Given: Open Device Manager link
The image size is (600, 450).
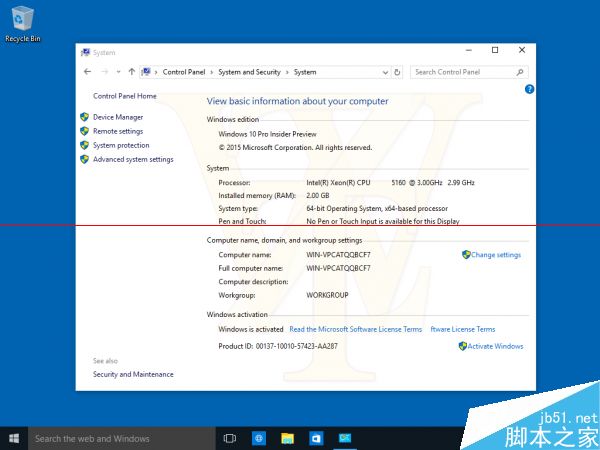Looking at the screenshot, I should [118, 117].
